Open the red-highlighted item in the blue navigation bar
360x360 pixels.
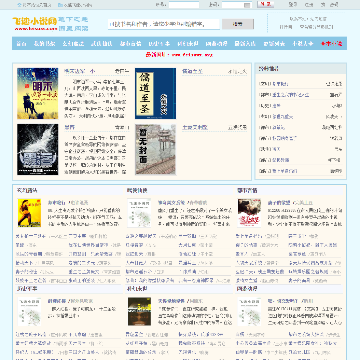coord(331,44)
